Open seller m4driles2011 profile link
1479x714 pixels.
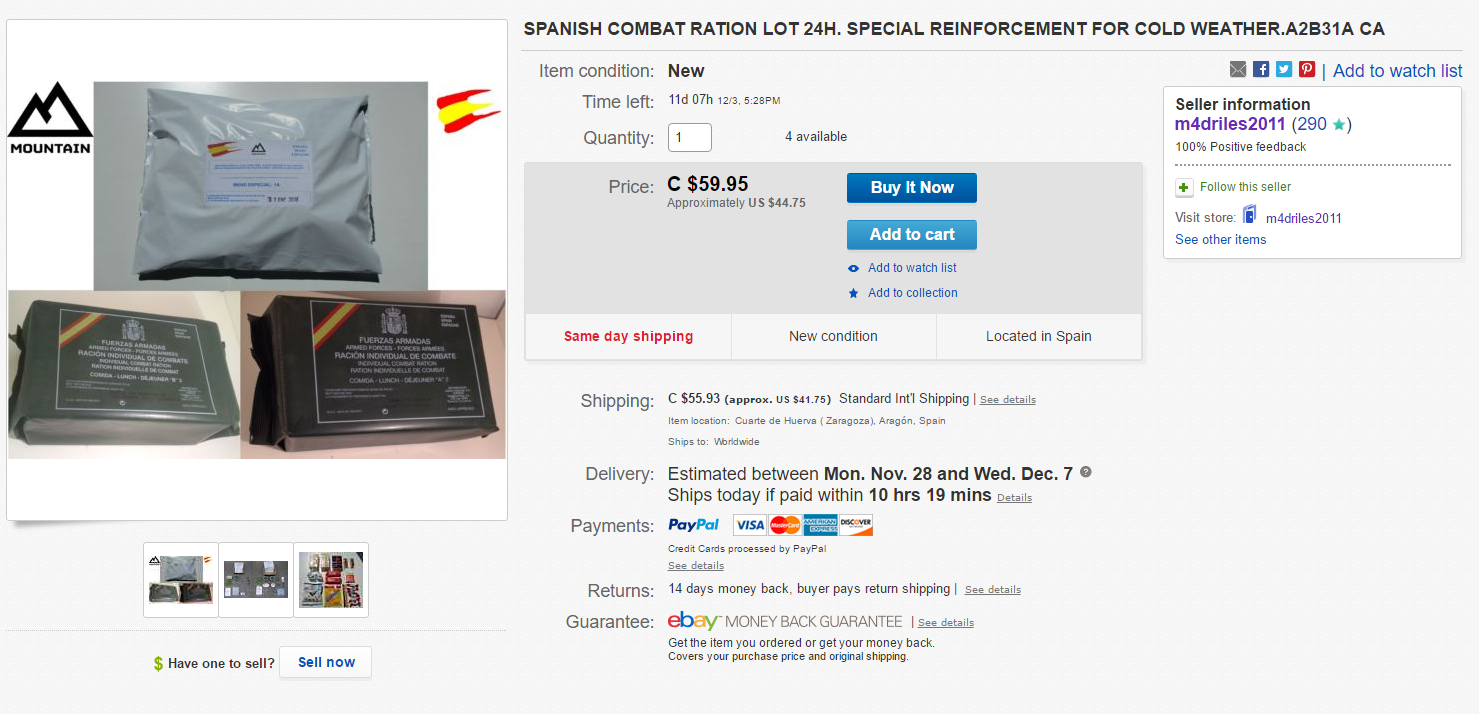1230,124
